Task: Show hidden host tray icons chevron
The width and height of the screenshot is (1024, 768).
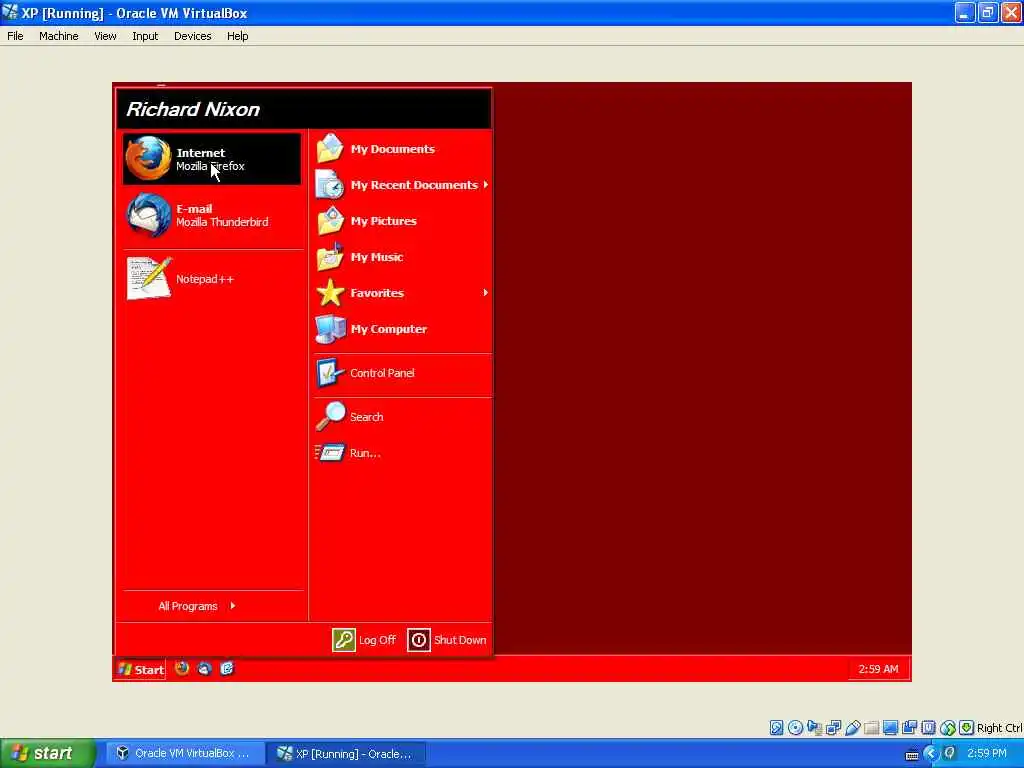Action: (931, 753)
